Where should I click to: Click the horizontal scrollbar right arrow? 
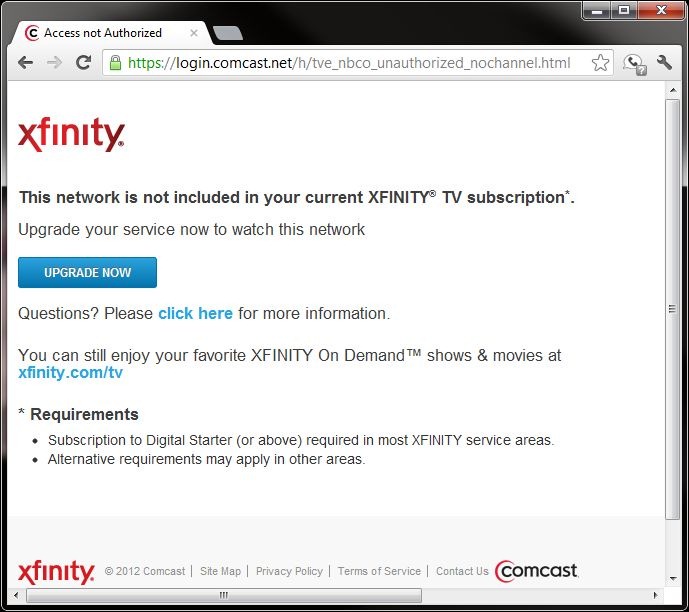656,596
